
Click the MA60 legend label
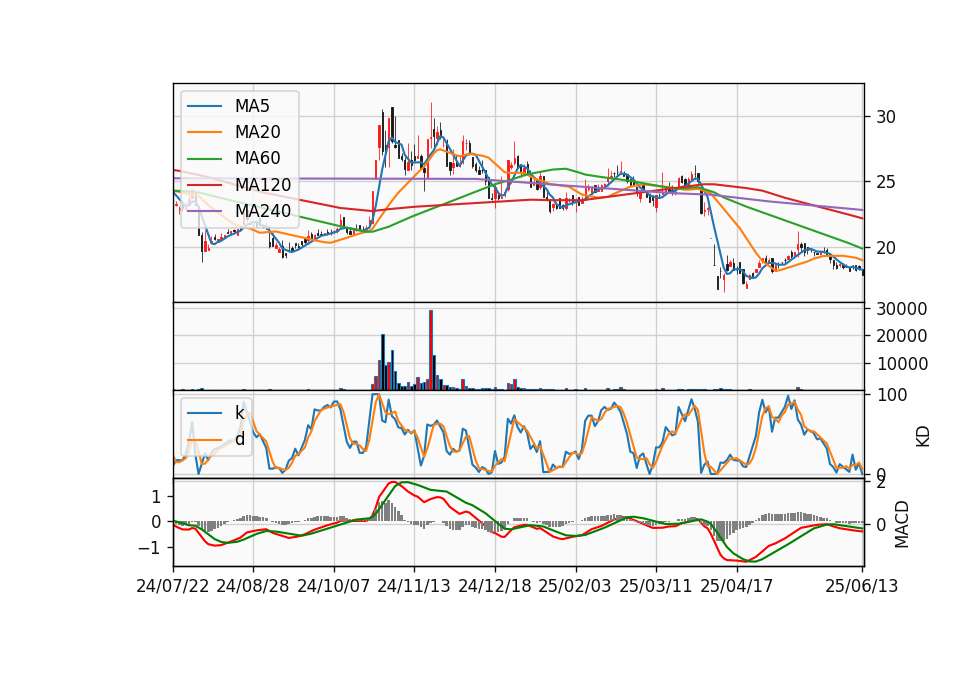[x=257, y=159]
